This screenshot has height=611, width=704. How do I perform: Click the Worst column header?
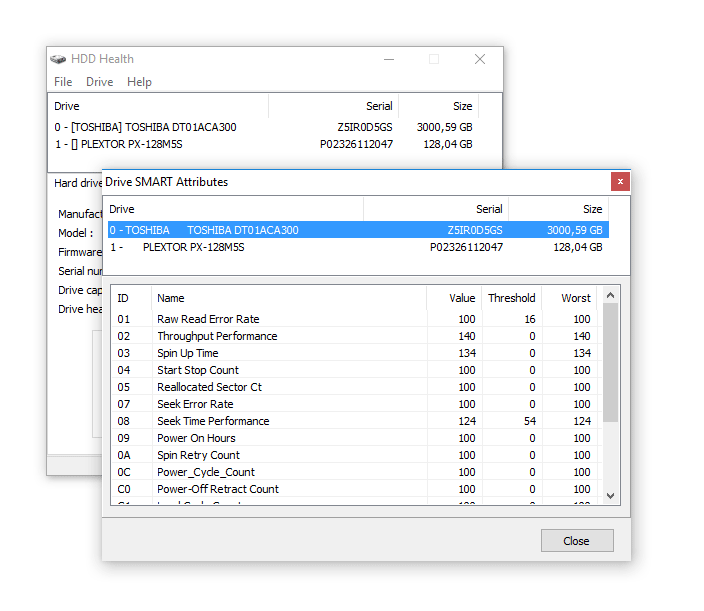(x=569, y=298)
